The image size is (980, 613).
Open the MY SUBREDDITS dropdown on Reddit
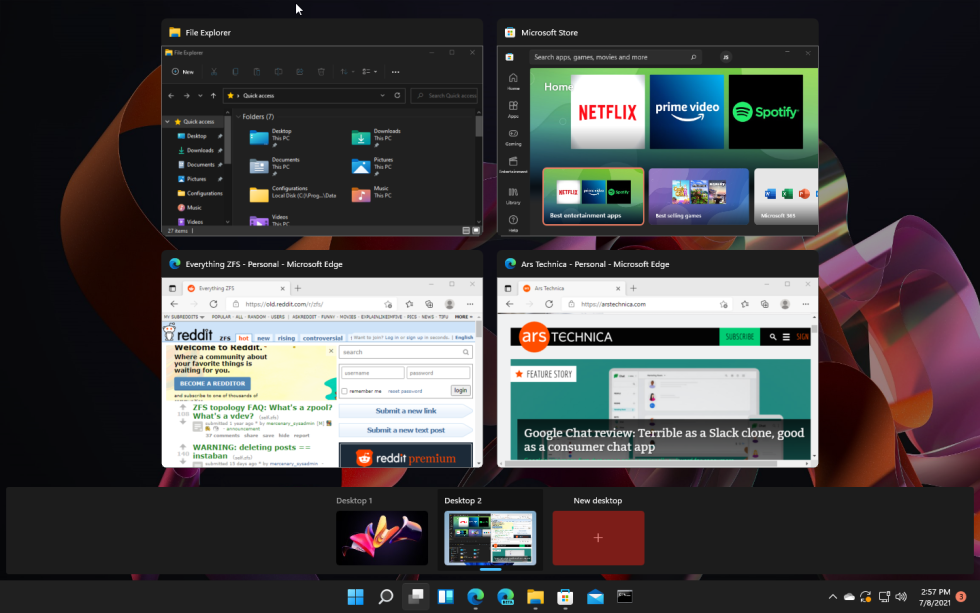pyautogui.click(x=182, y=316)
